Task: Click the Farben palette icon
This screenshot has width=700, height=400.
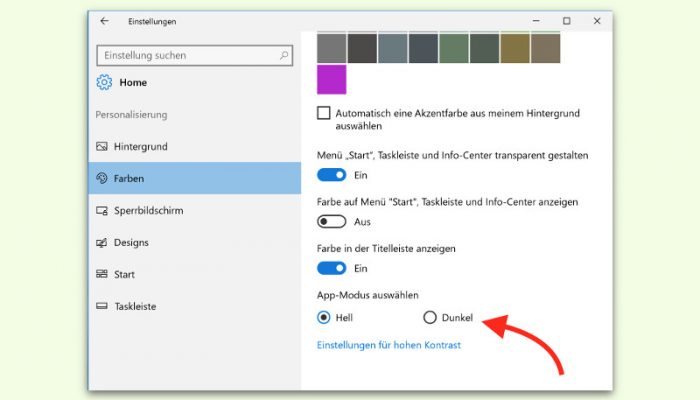Action: pos(102,178)
